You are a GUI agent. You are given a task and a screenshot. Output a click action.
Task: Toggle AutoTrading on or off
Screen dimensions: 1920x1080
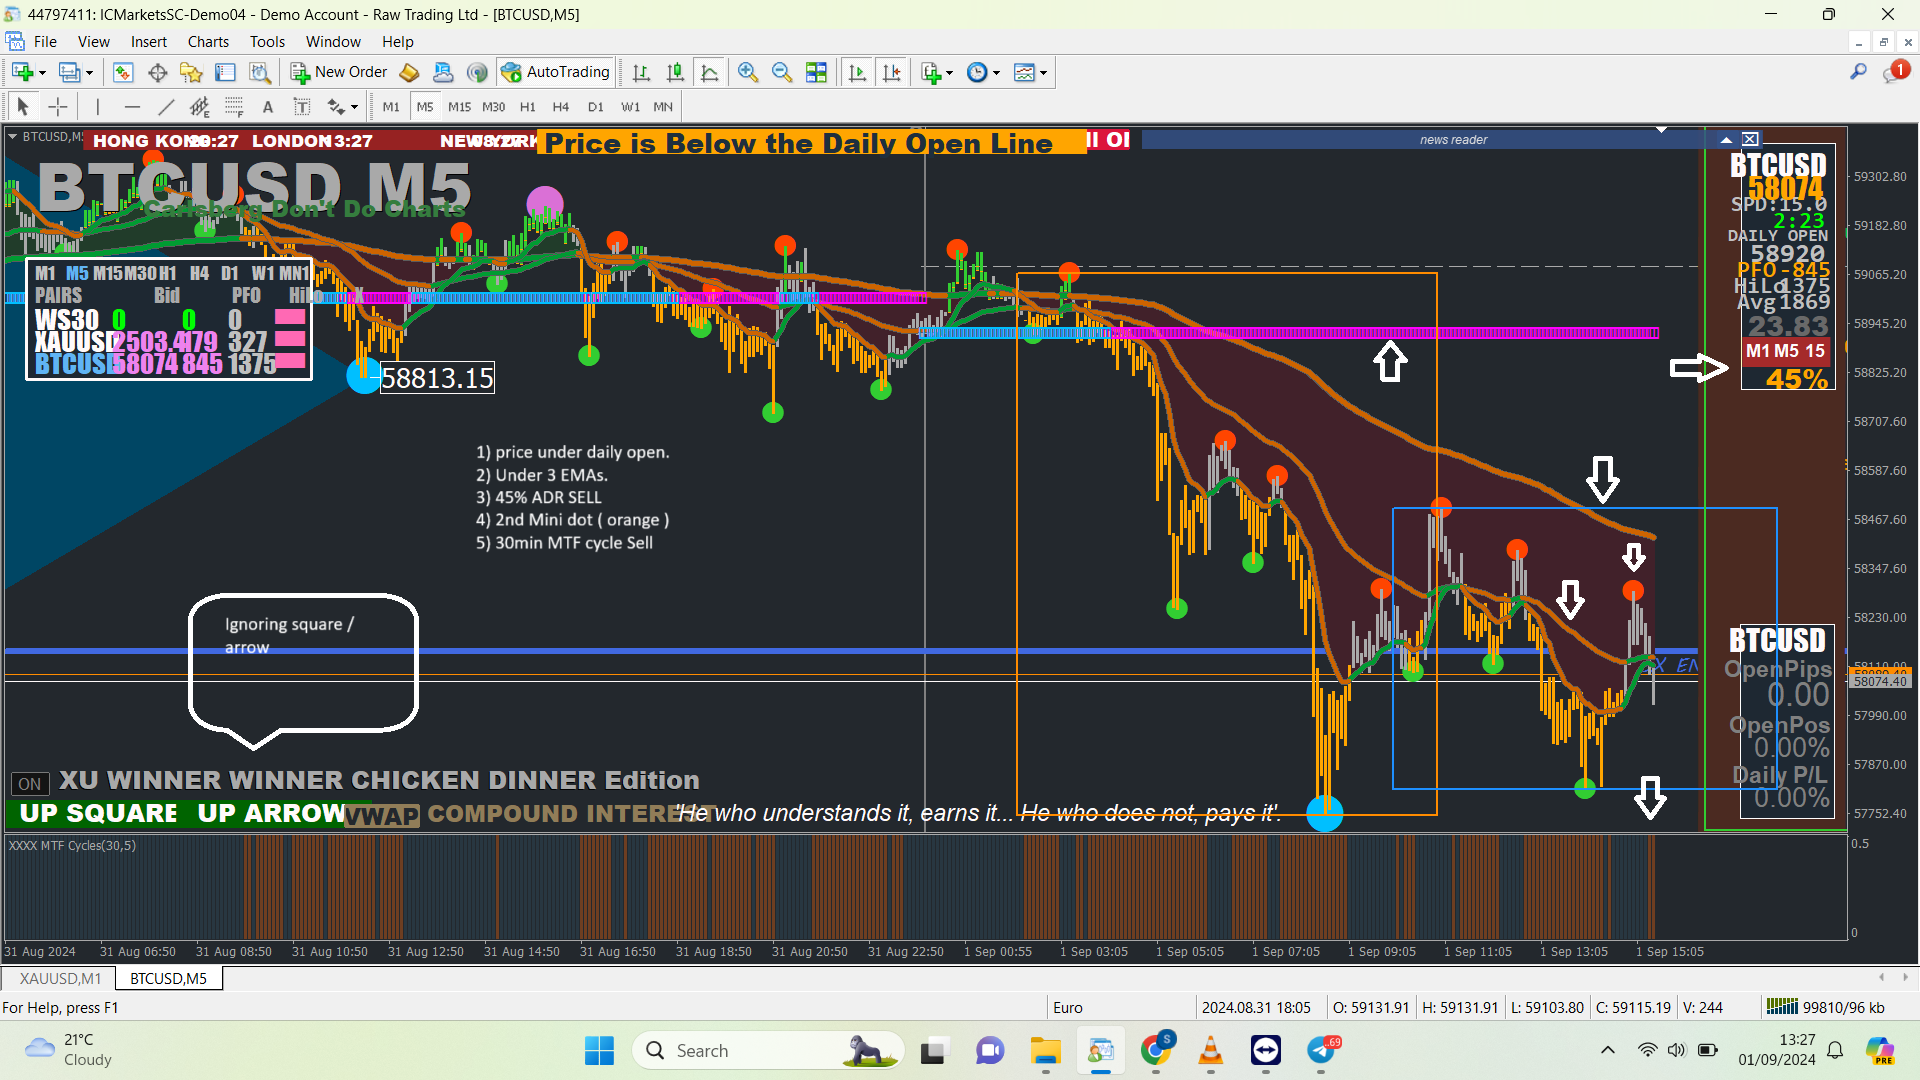click(556, 72)
